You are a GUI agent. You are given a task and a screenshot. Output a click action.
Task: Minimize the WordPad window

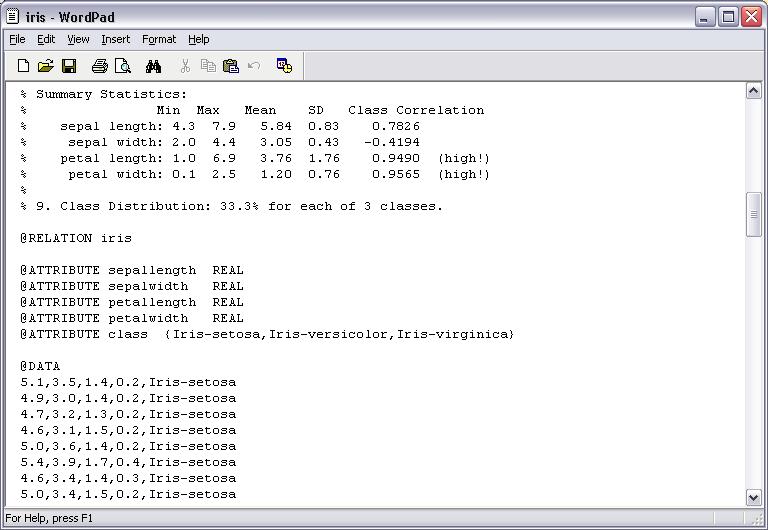click(705, 17)
